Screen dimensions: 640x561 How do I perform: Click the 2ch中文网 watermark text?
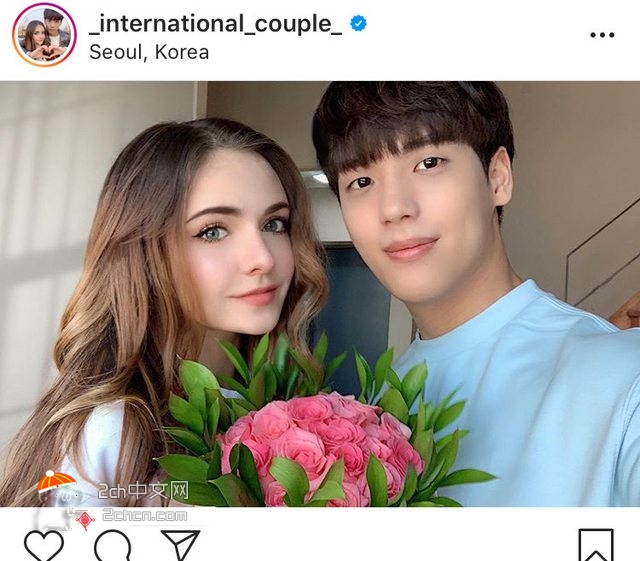[x=143, y=491]
